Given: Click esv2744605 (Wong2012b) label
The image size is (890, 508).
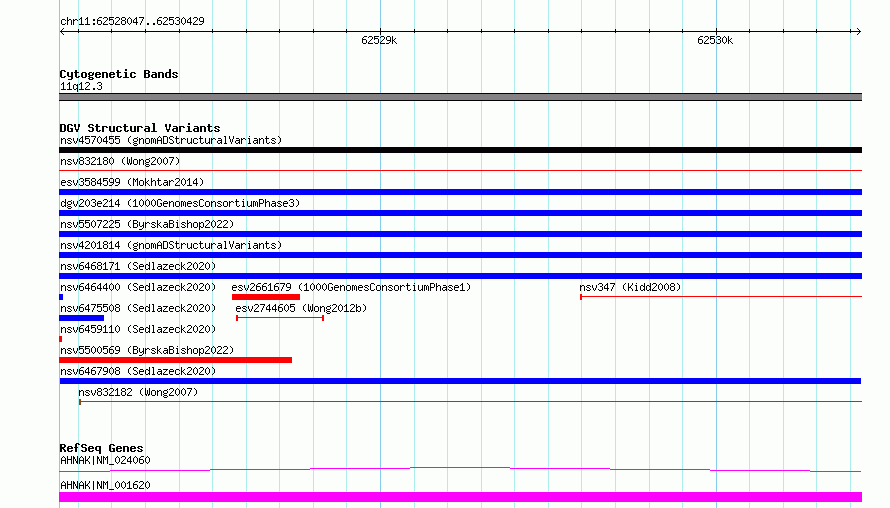Looking at the screenshot, I should pos(301,308).
